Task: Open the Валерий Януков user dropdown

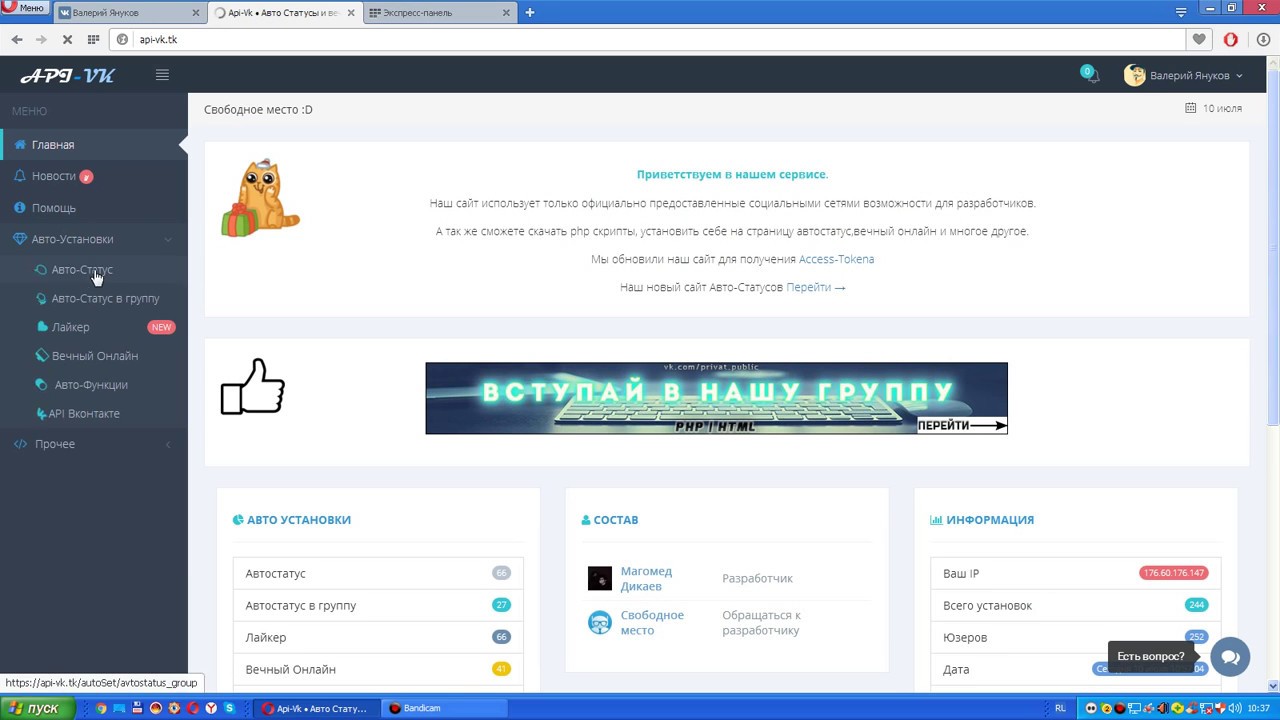Action: tap(1183, 75)
